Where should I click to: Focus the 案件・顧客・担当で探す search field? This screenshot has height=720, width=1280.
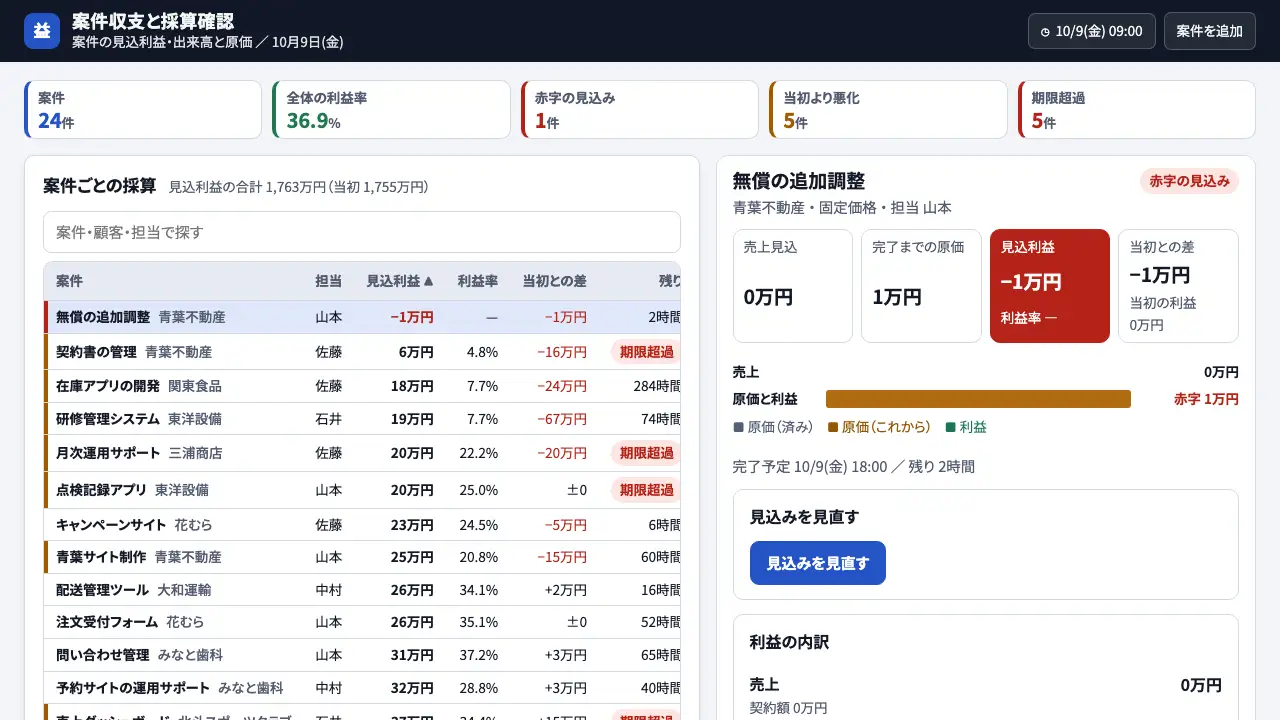click(362, 232)
